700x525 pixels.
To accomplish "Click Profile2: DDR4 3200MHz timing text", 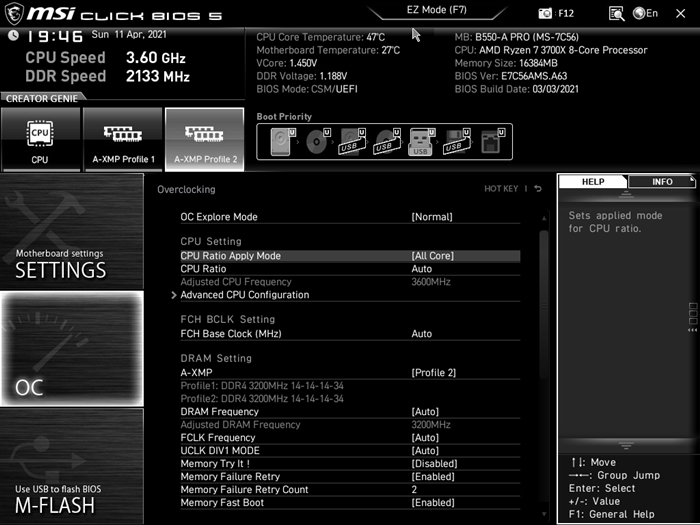I will click(262, 399).
